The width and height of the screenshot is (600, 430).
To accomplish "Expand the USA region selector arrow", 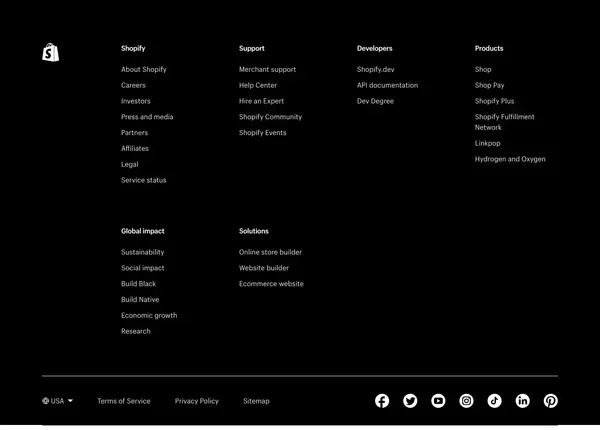I will pos(70,401).
